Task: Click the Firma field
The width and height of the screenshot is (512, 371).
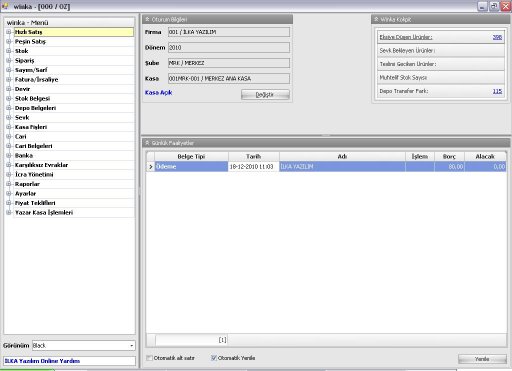Action: coord(229,32)
